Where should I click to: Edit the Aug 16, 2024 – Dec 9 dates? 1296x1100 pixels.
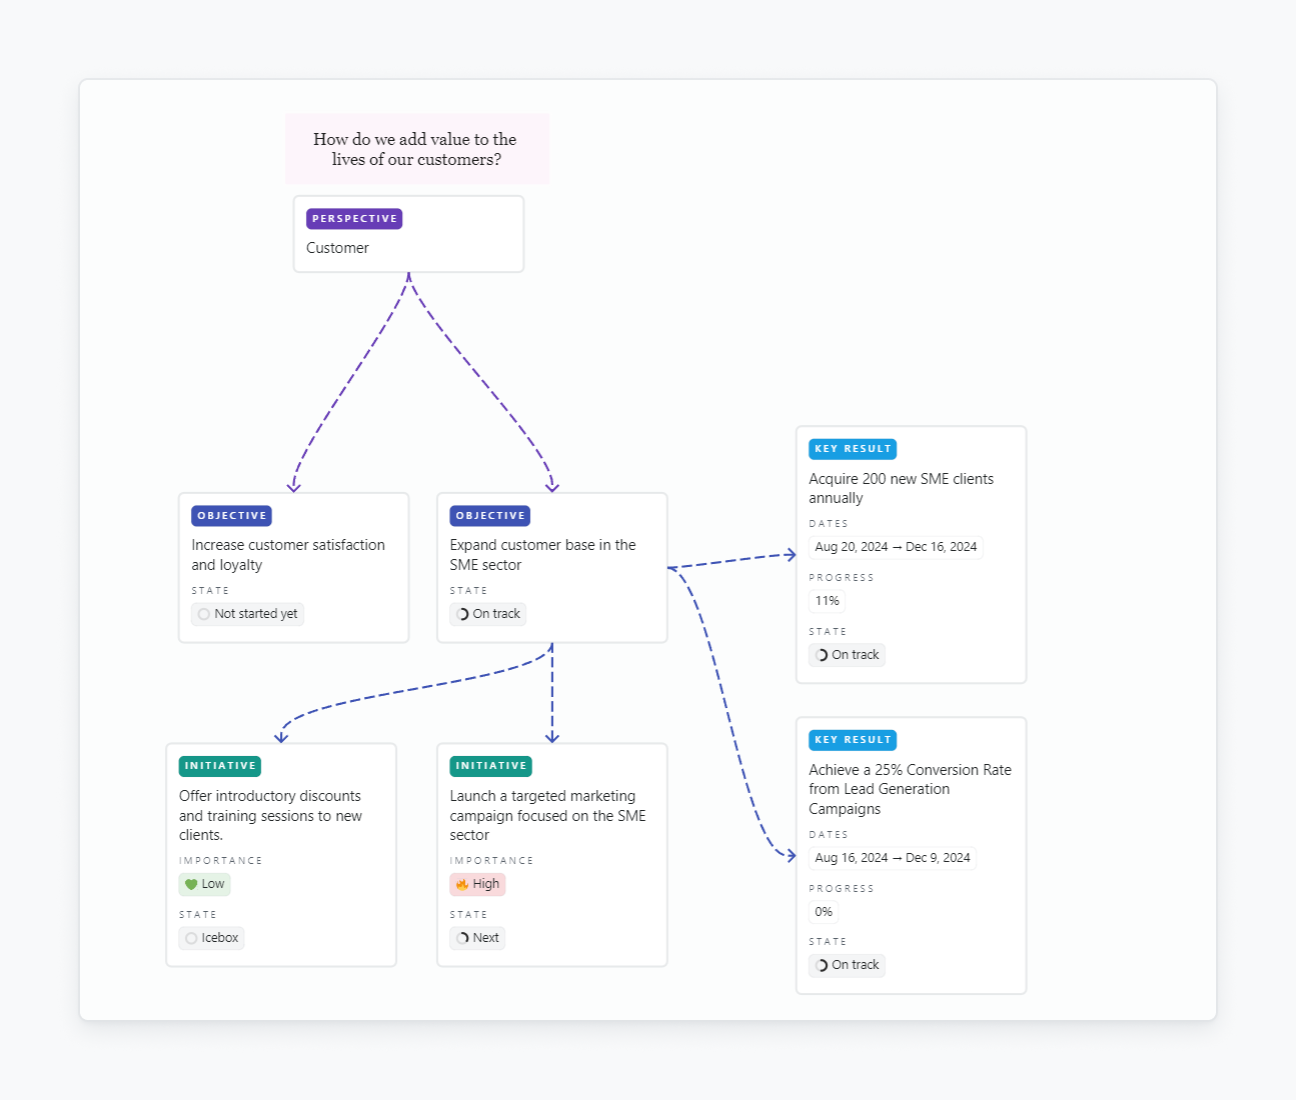pyautogui.click(x=892, y=858)
